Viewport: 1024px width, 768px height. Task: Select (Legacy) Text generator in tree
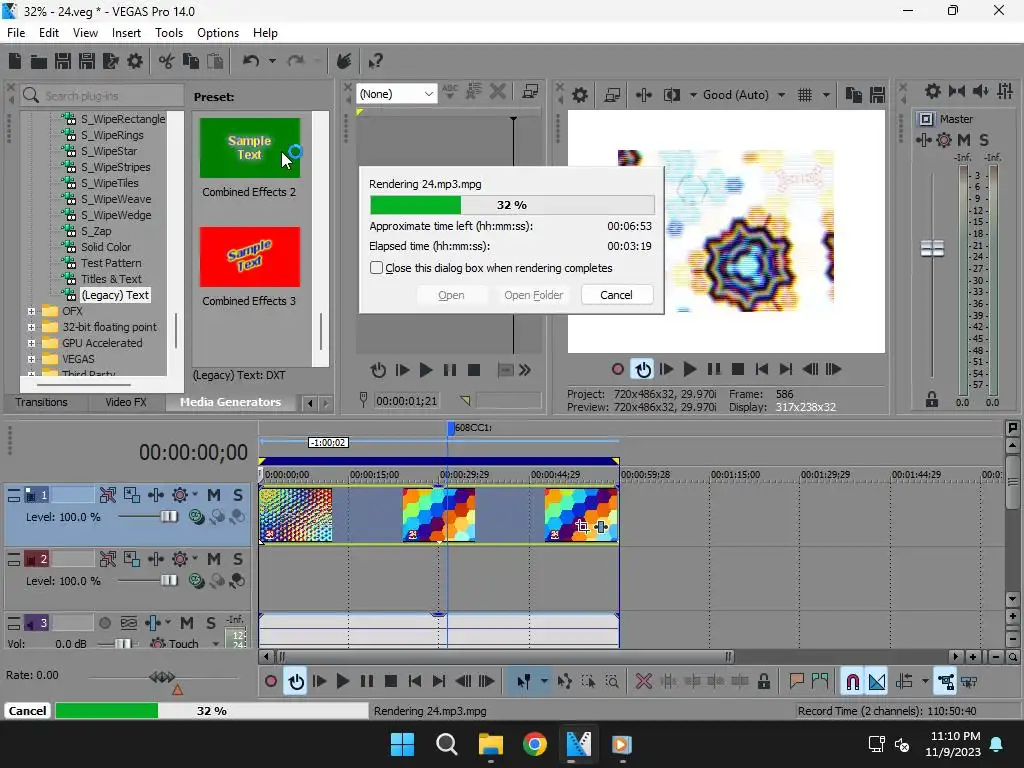pos(115,295)
